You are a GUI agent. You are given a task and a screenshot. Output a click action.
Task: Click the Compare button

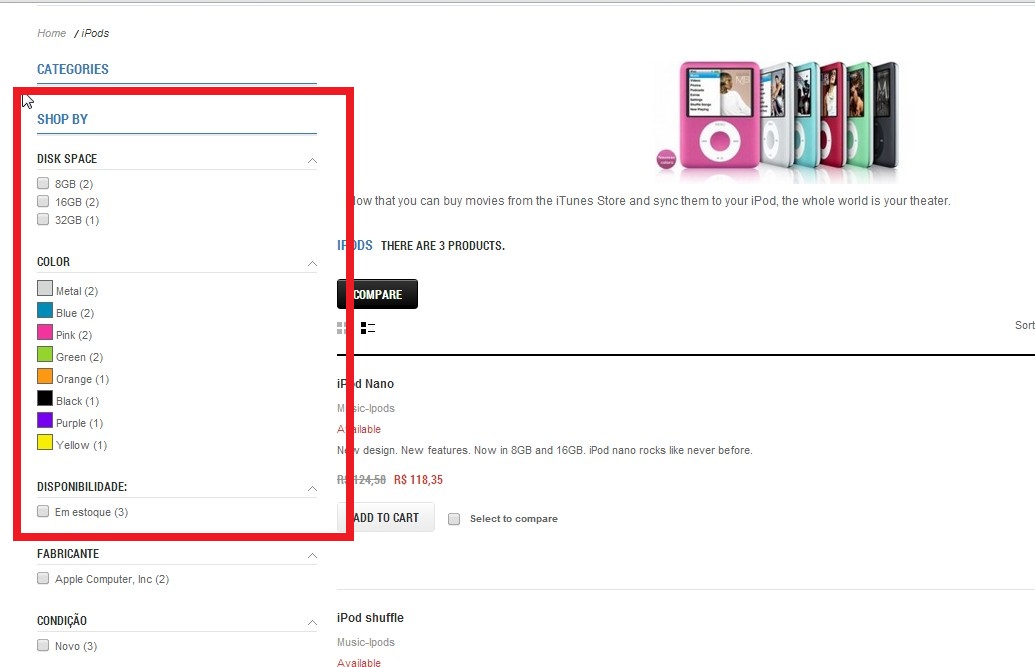point(377,294)
